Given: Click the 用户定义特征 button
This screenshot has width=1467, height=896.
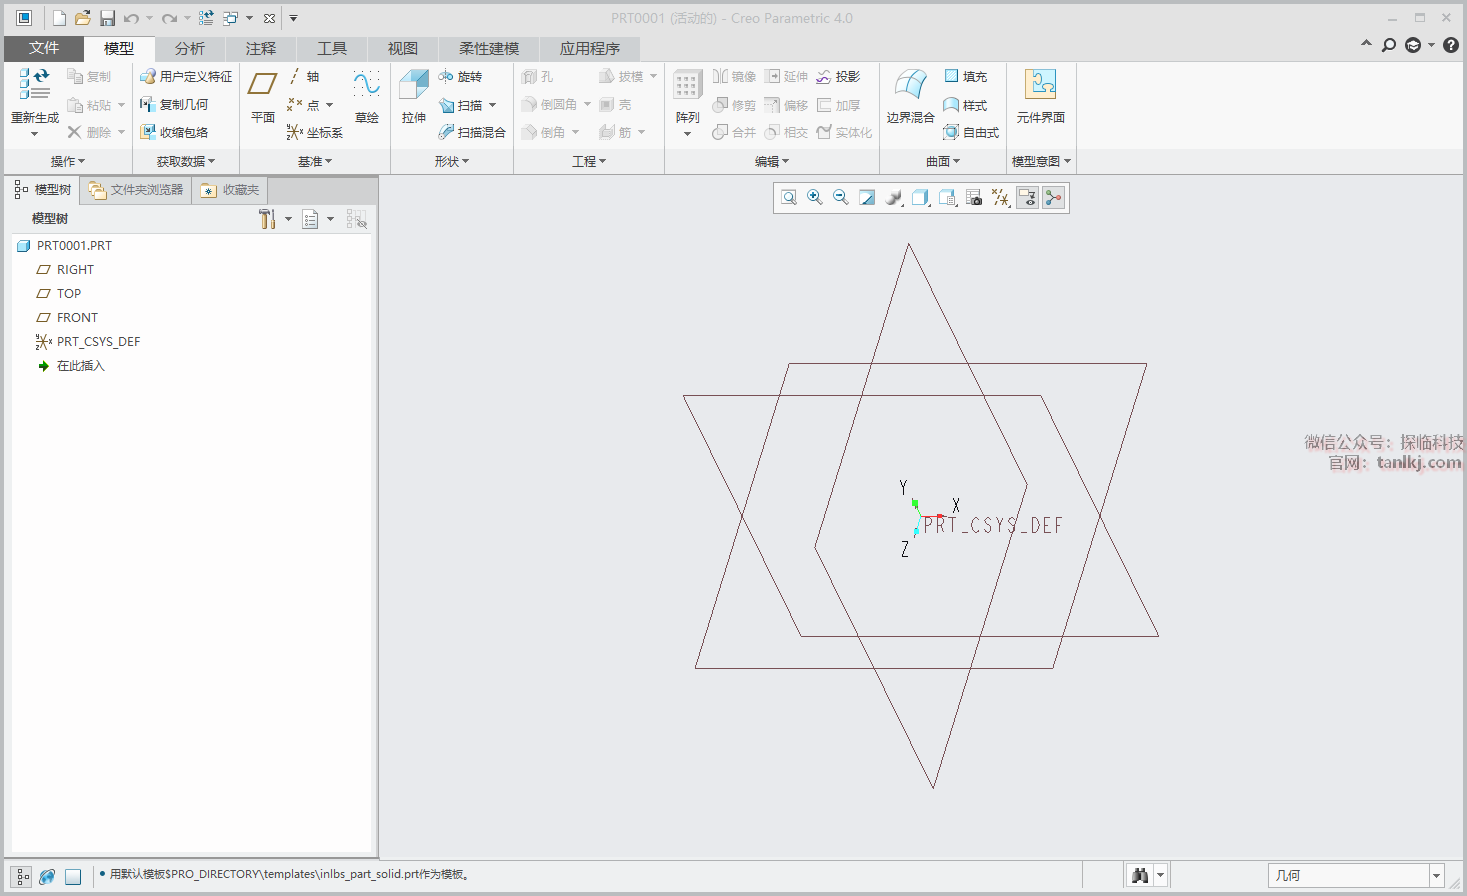Looking at the screenshot, I should [x=186, y=77].
